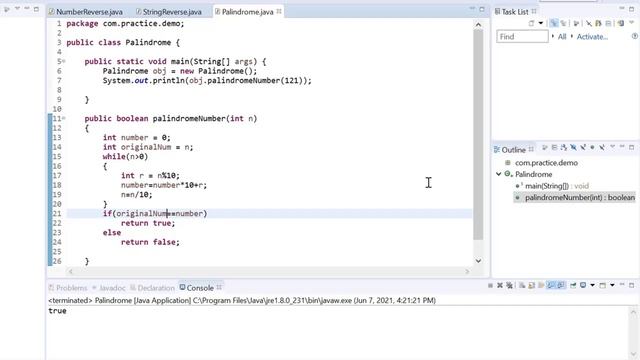Click the New Task icon in Task List

pyautogui.click(x=531, y=23)
